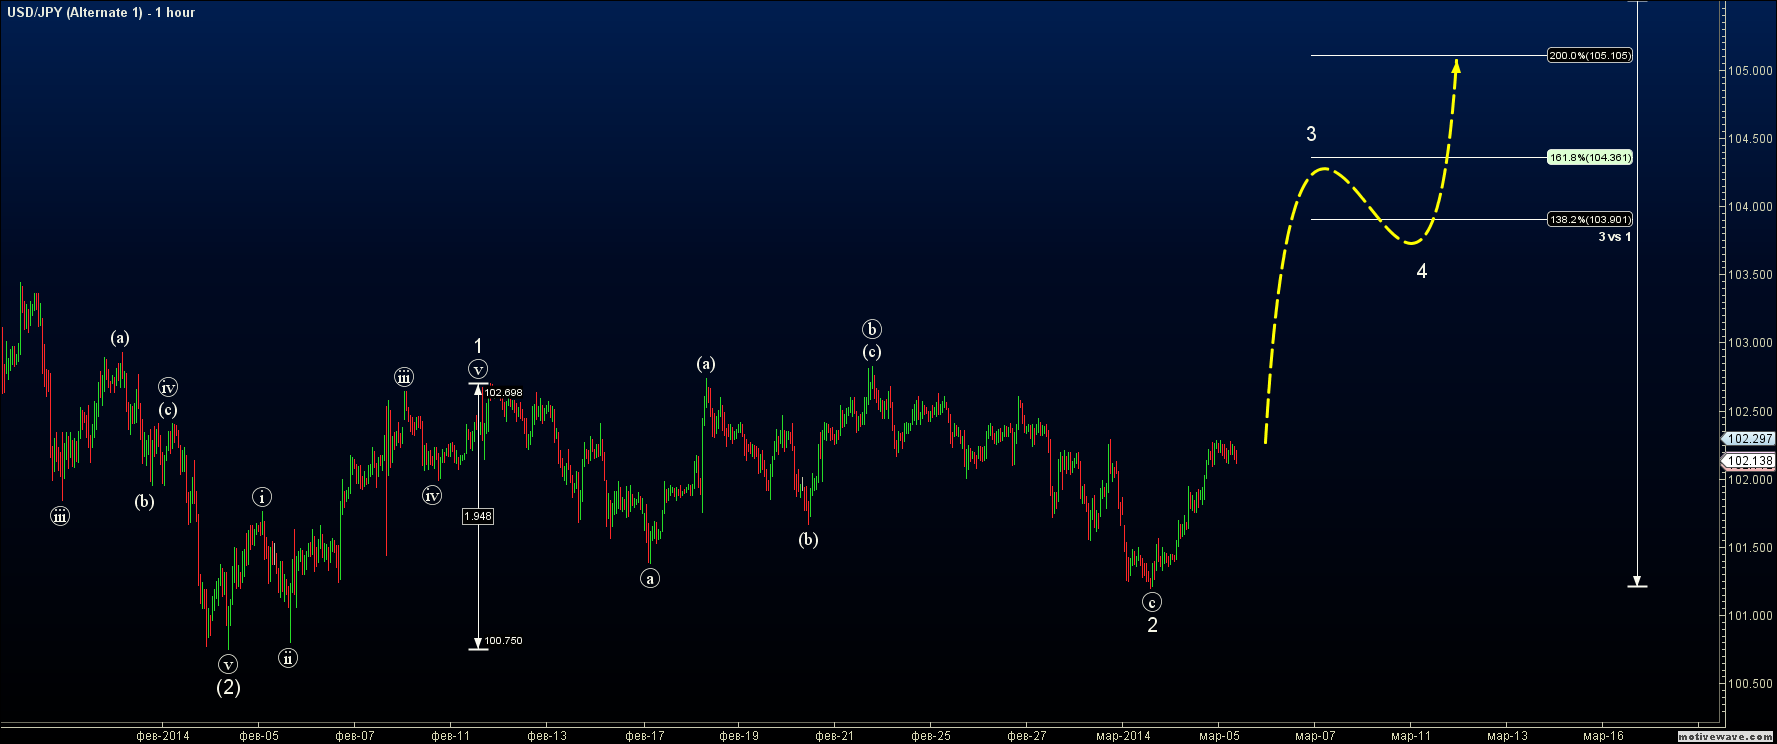Click the "3 vs 1" ratio caption

tap(1614, 237)
